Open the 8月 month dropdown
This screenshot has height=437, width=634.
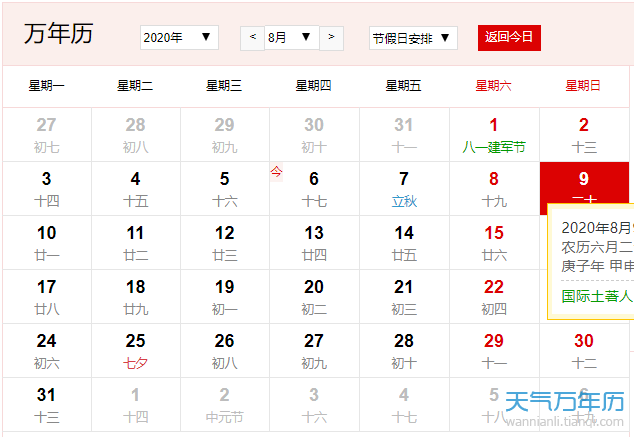(292, 38)
